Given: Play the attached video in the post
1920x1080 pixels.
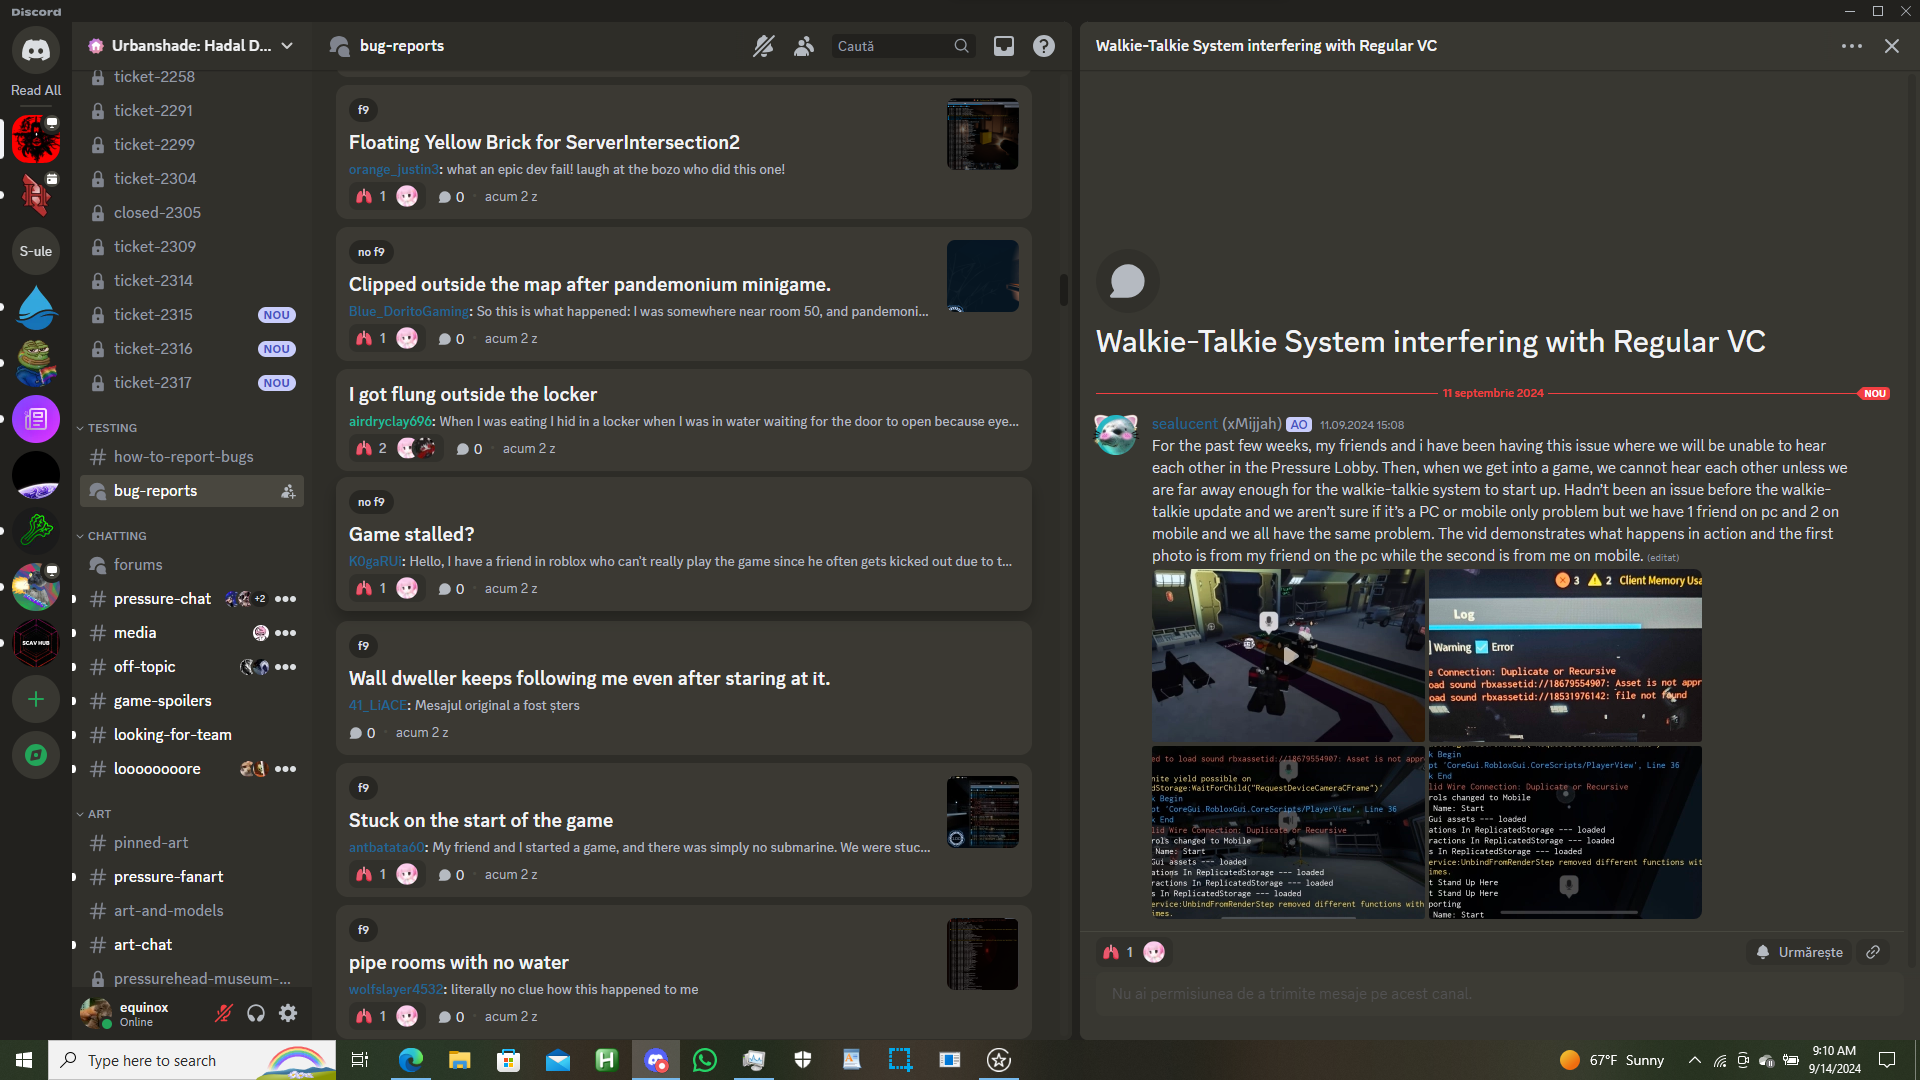Looking at the screenshot, I should click(1290, 656).
